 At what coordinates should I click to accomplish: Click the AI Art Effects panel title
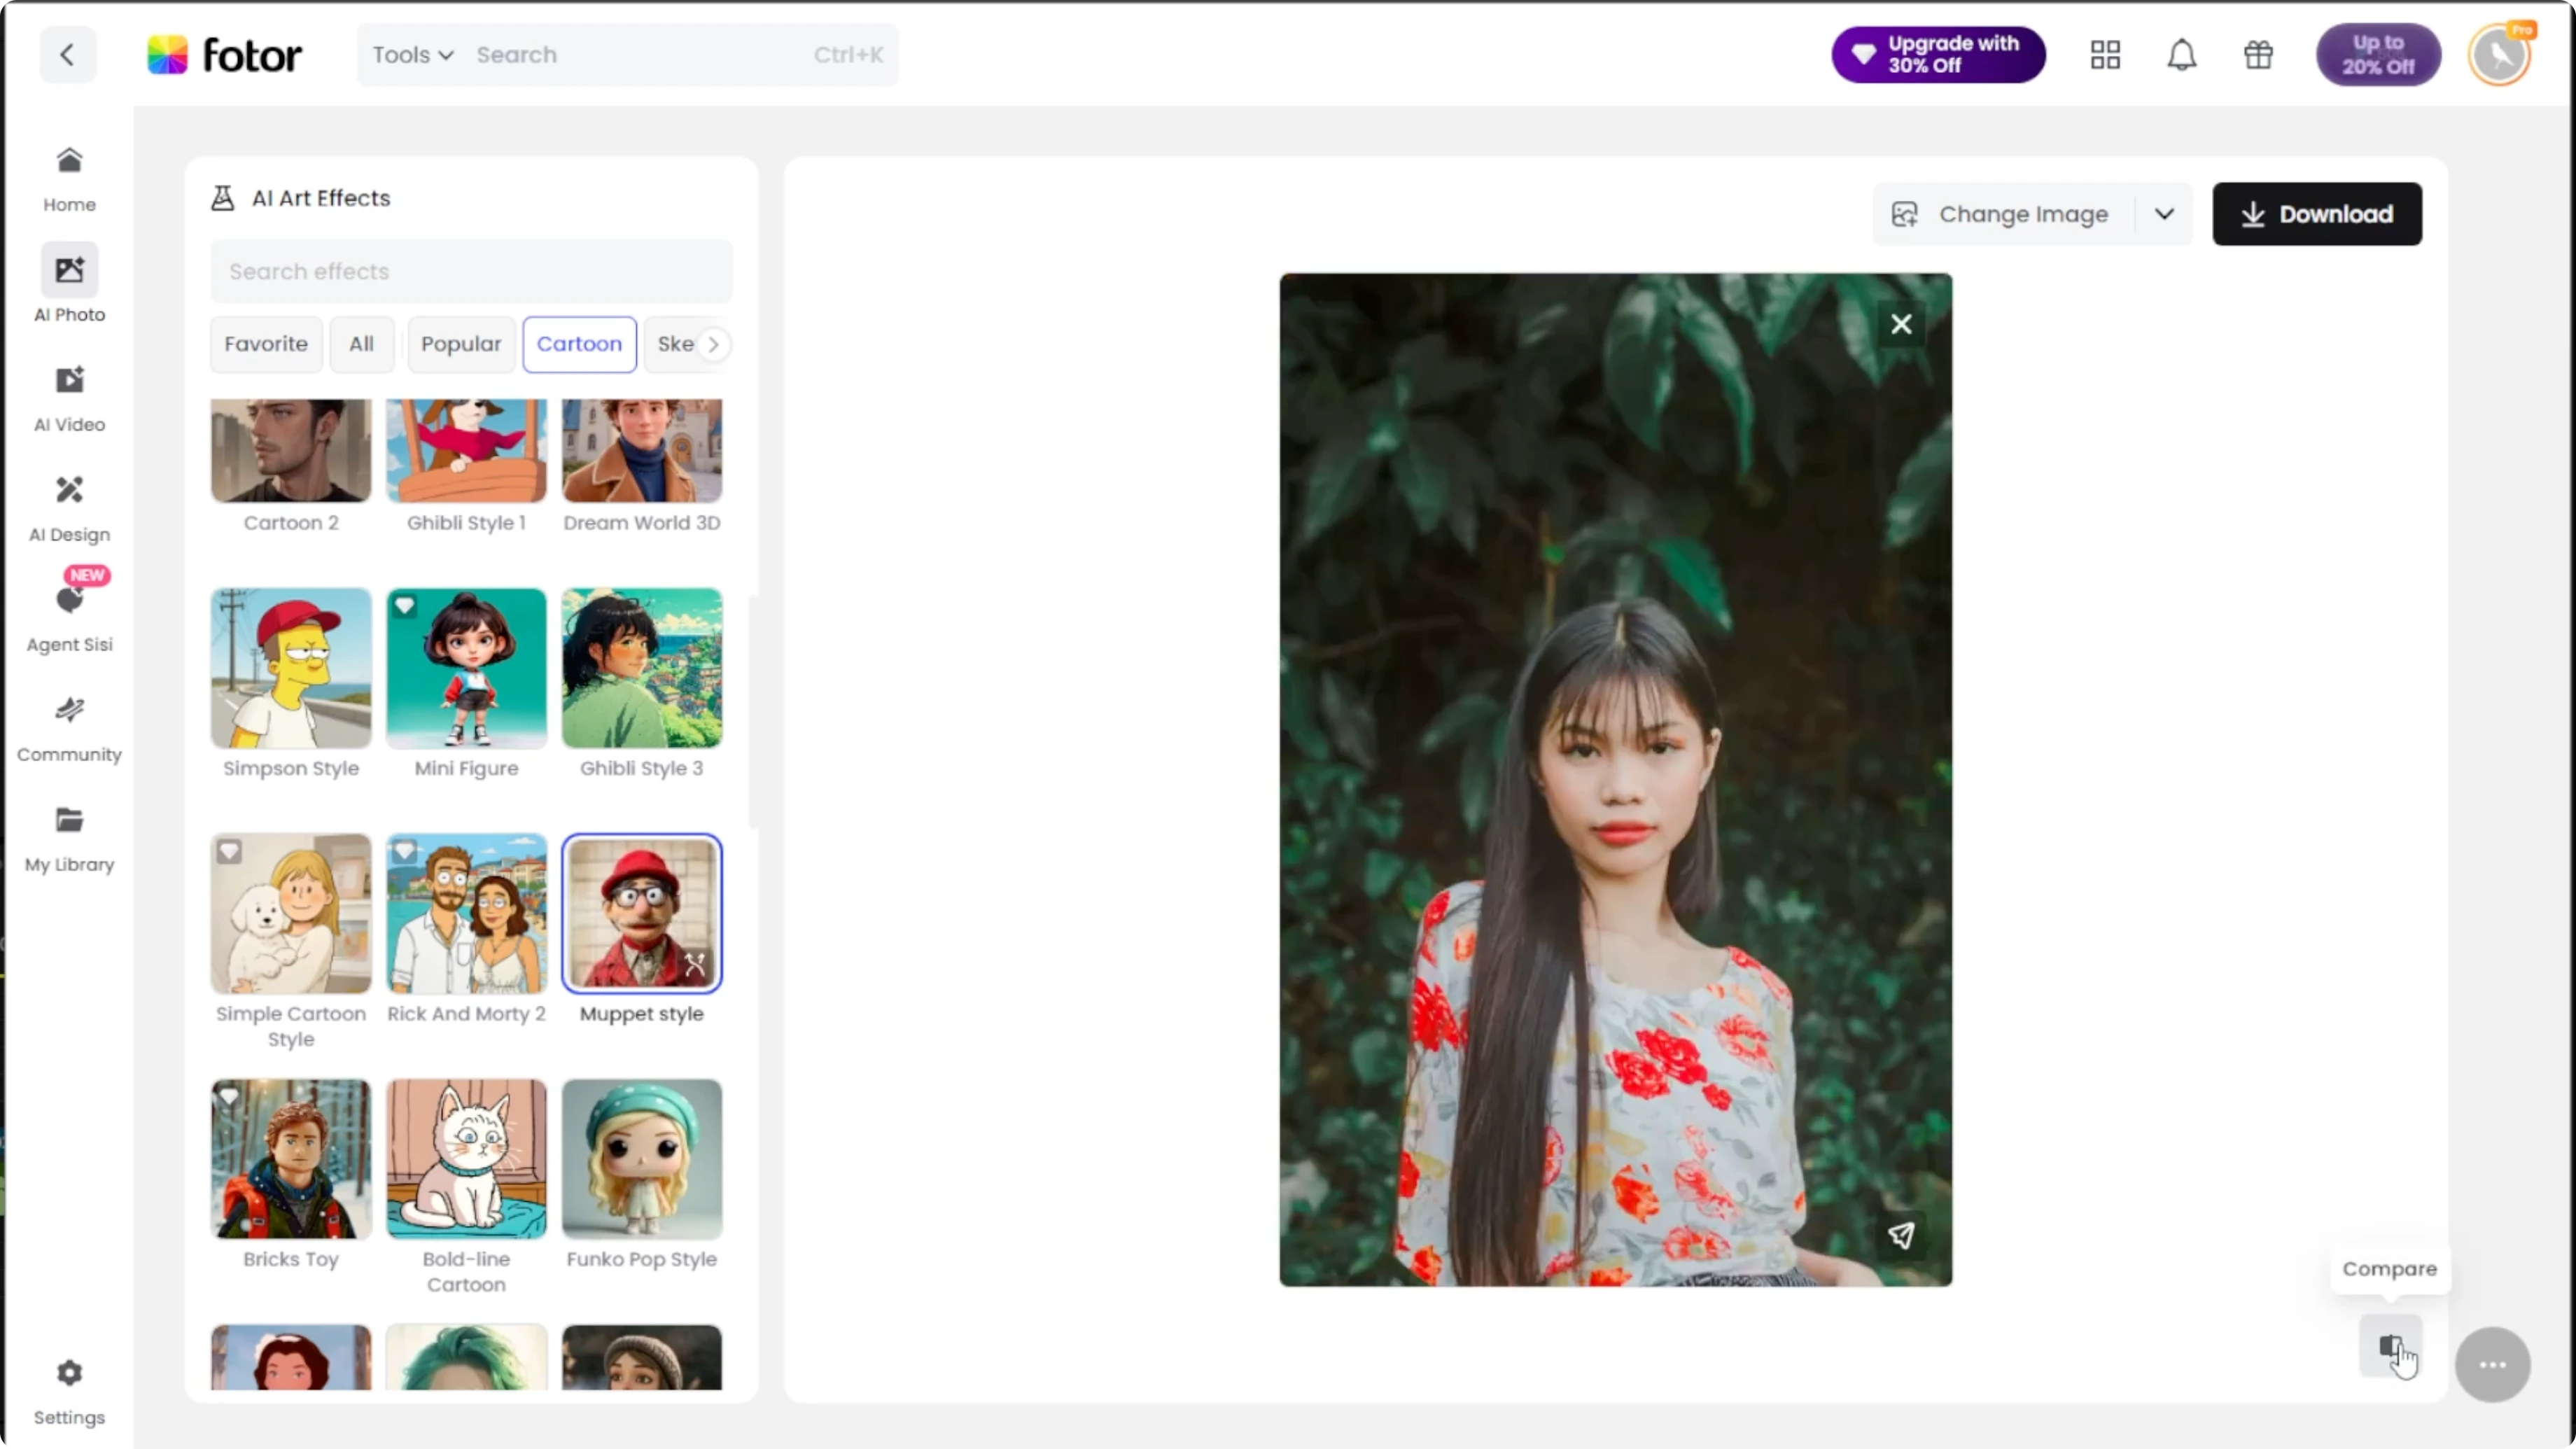(x=320, y=197)
